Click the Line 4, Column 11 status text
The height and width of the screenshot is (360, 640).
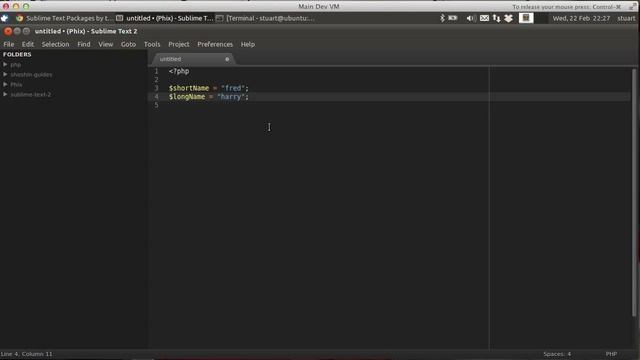pyautogui.click(x=27, y=354)
